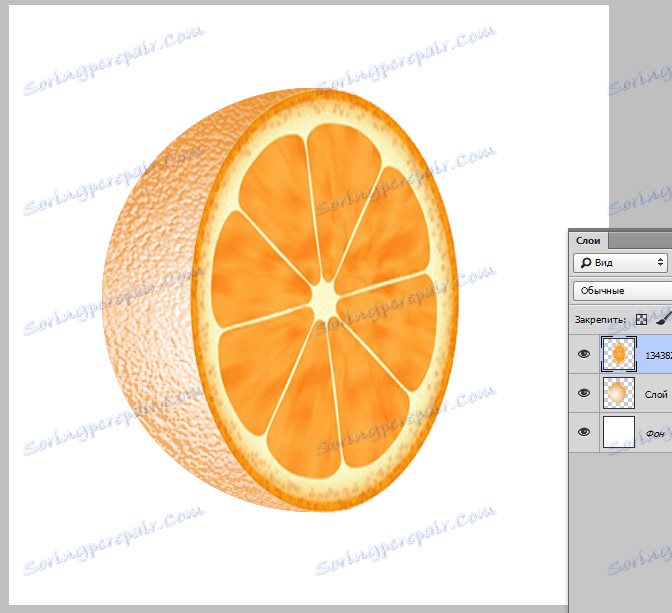Switch to the Слои panel tab

tap(588, 241)
